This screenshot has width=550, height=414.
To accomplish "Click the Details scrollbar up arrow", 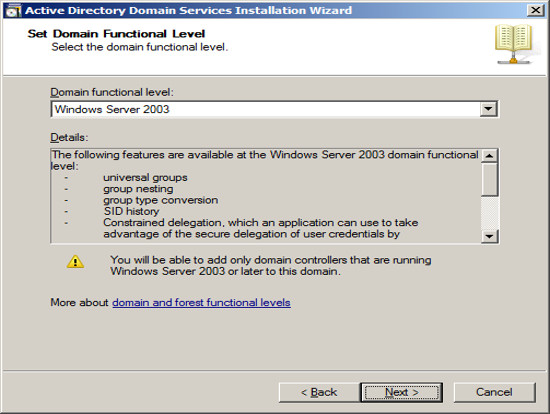I will click(x=490, y=155).
